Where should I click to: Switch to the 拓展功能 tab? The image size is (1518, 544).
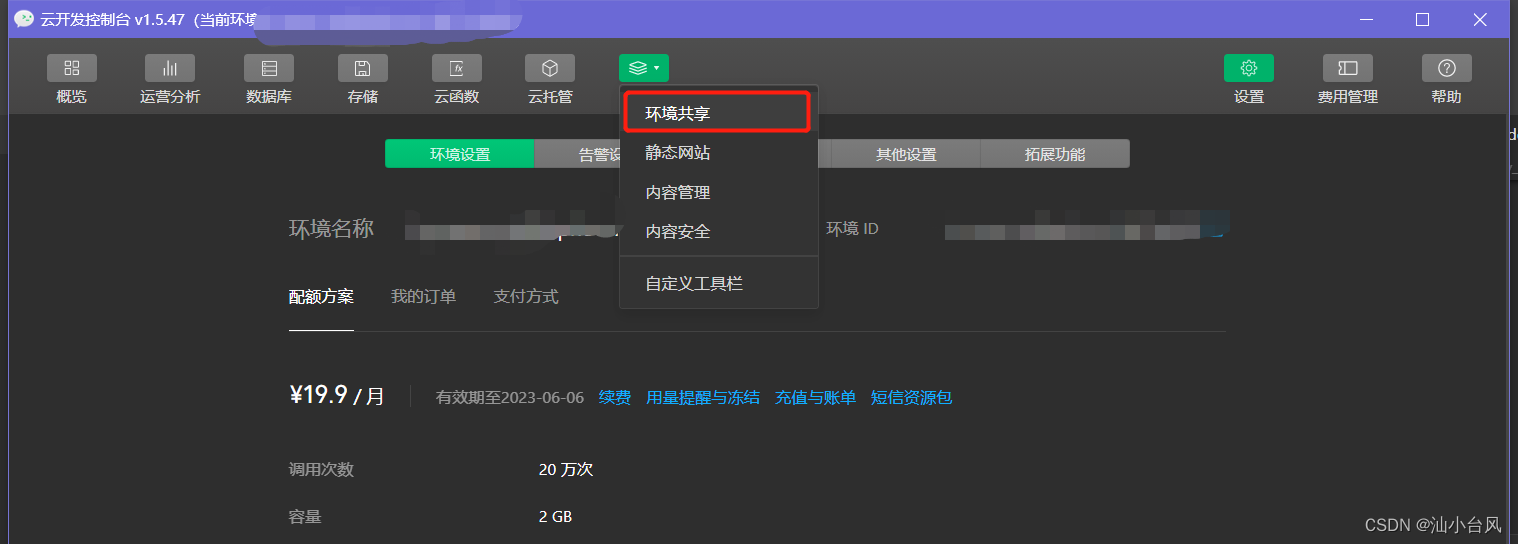click(1055, 154)
